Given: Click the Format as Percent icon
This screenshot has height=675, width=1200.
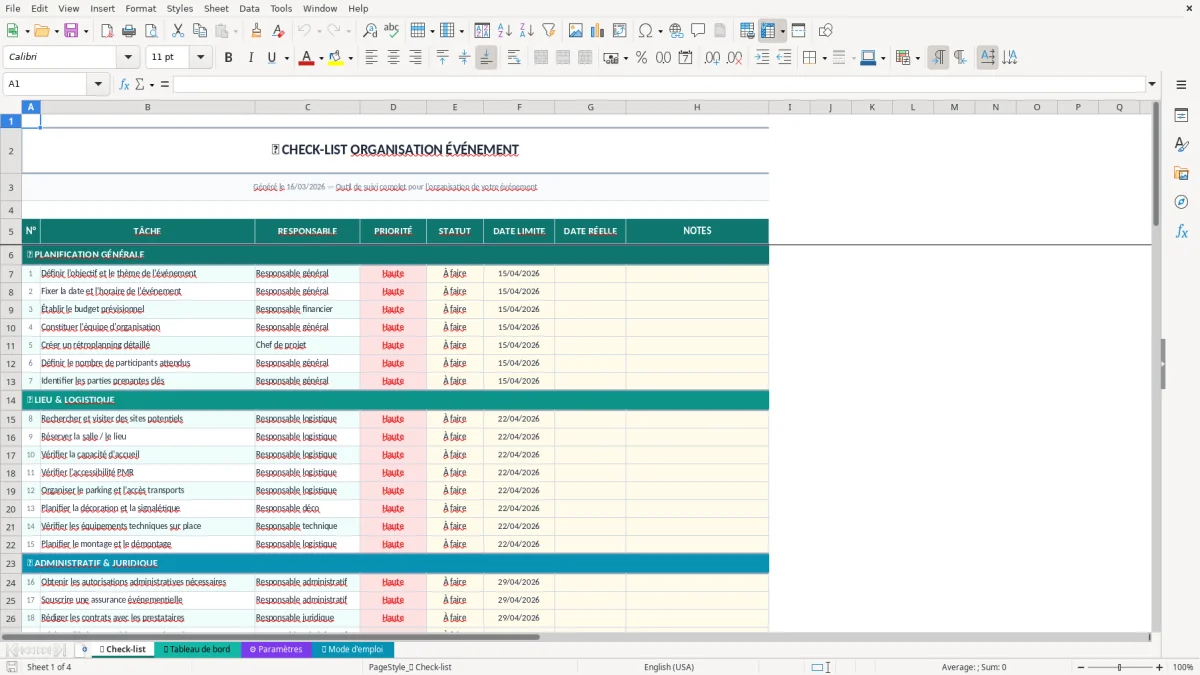Looking at the screenshot, I should pyautogui.click(x=641, y=58).
